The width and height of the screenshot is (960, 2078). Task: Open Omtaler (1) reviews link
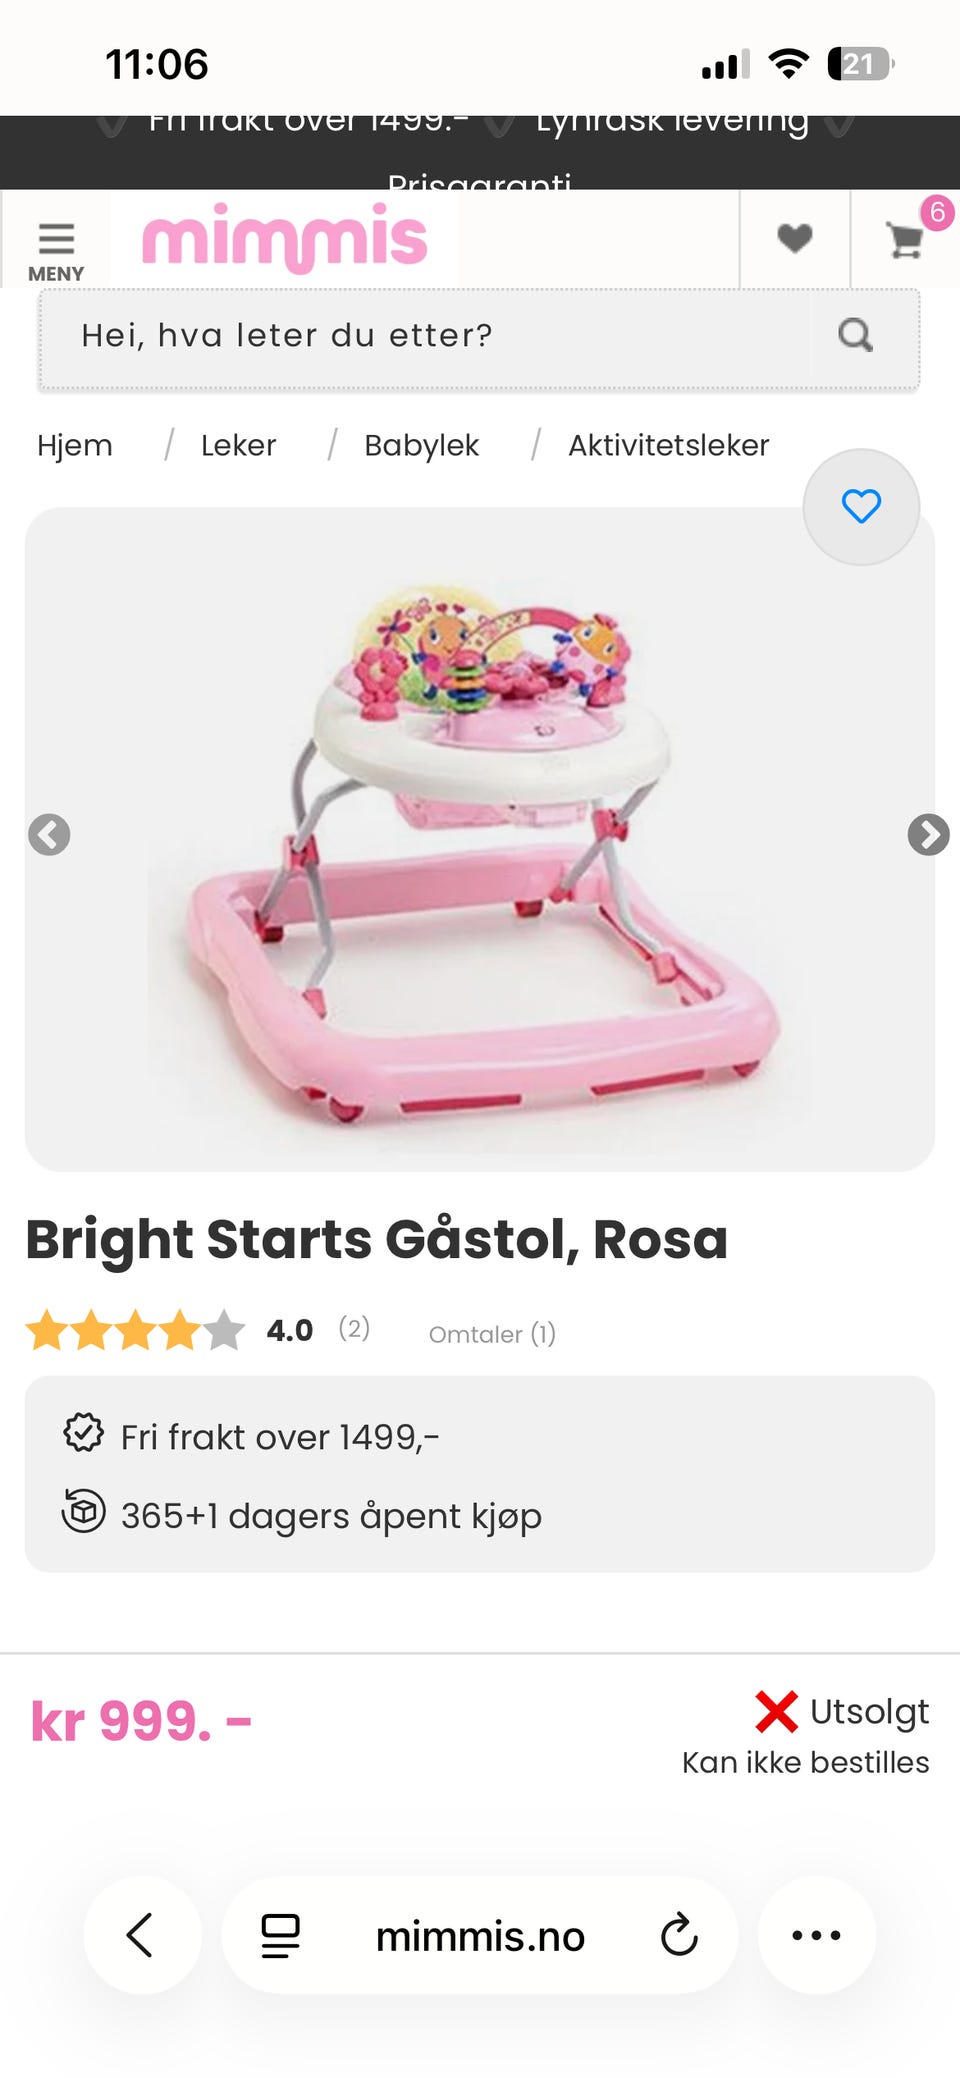[x=492, y=1335]
